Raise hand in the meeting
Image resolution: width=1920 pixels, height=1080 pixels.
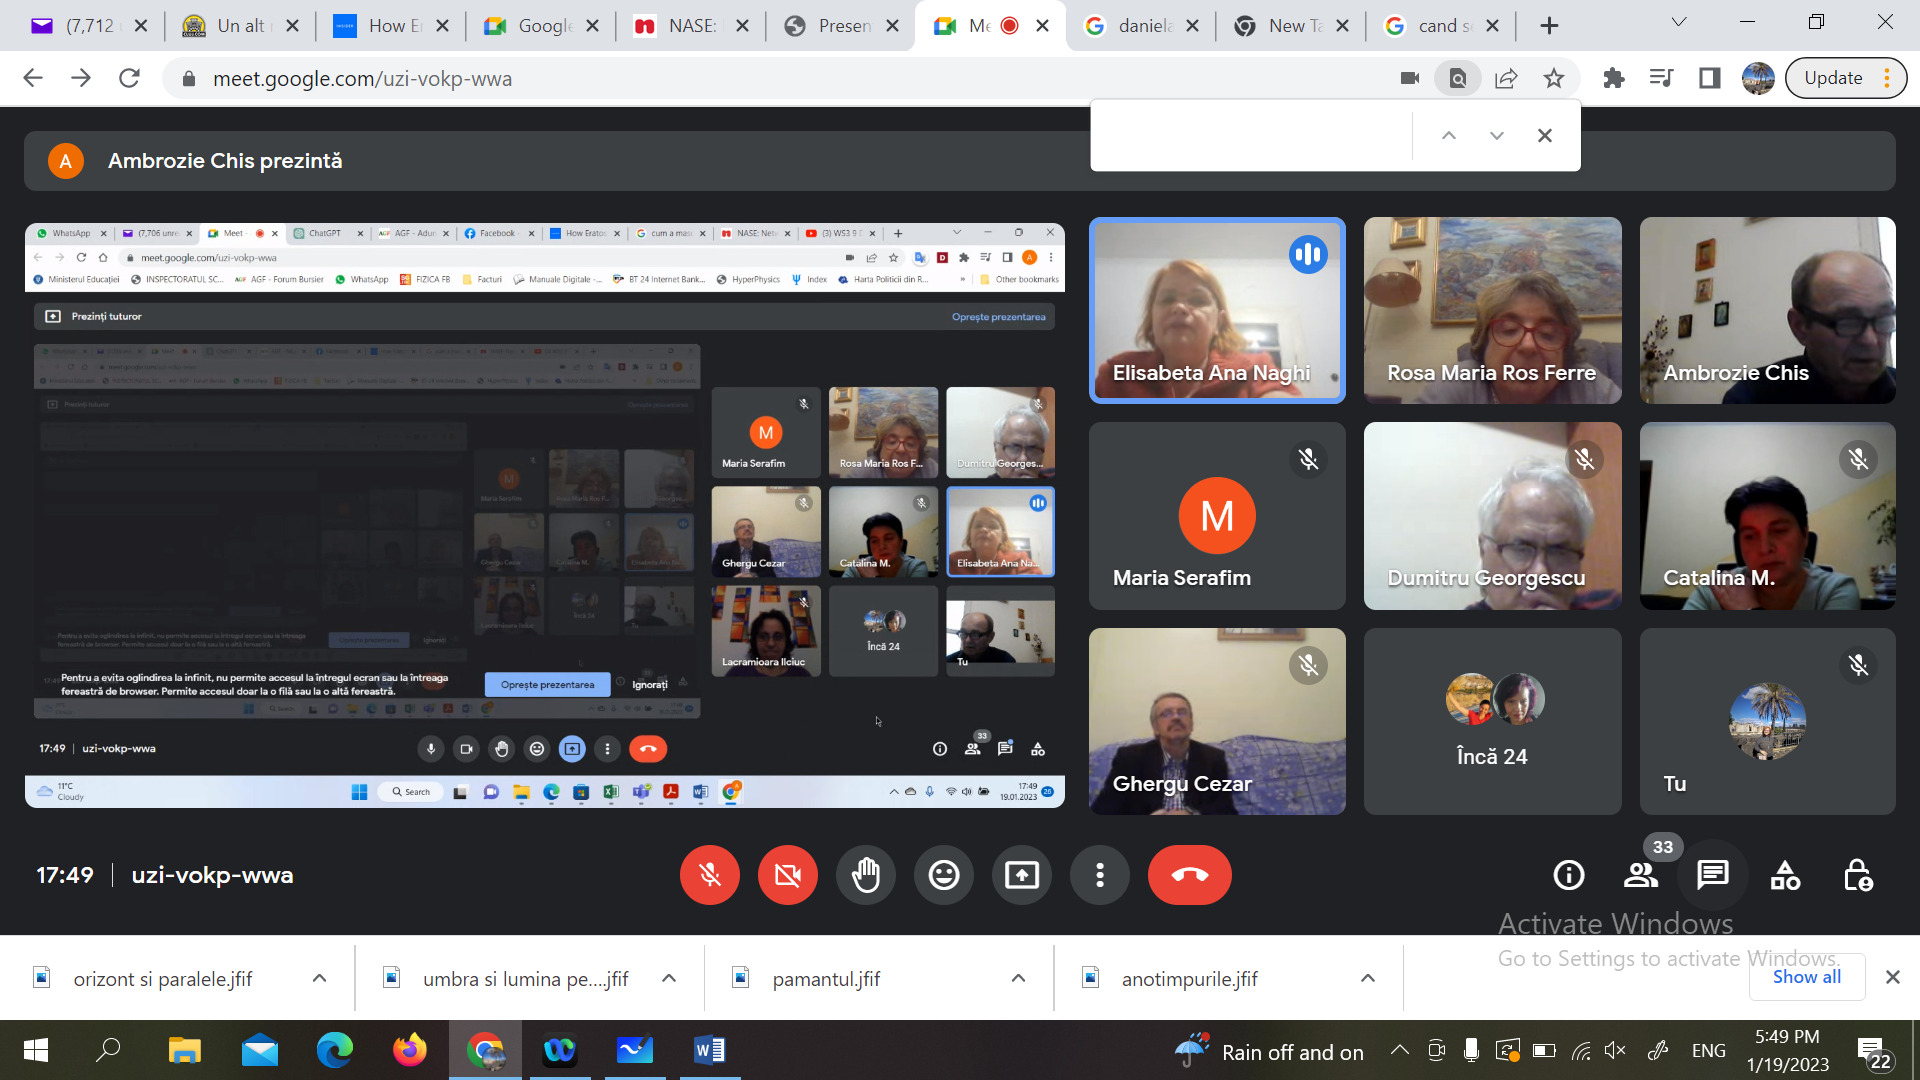coord(866,876)
